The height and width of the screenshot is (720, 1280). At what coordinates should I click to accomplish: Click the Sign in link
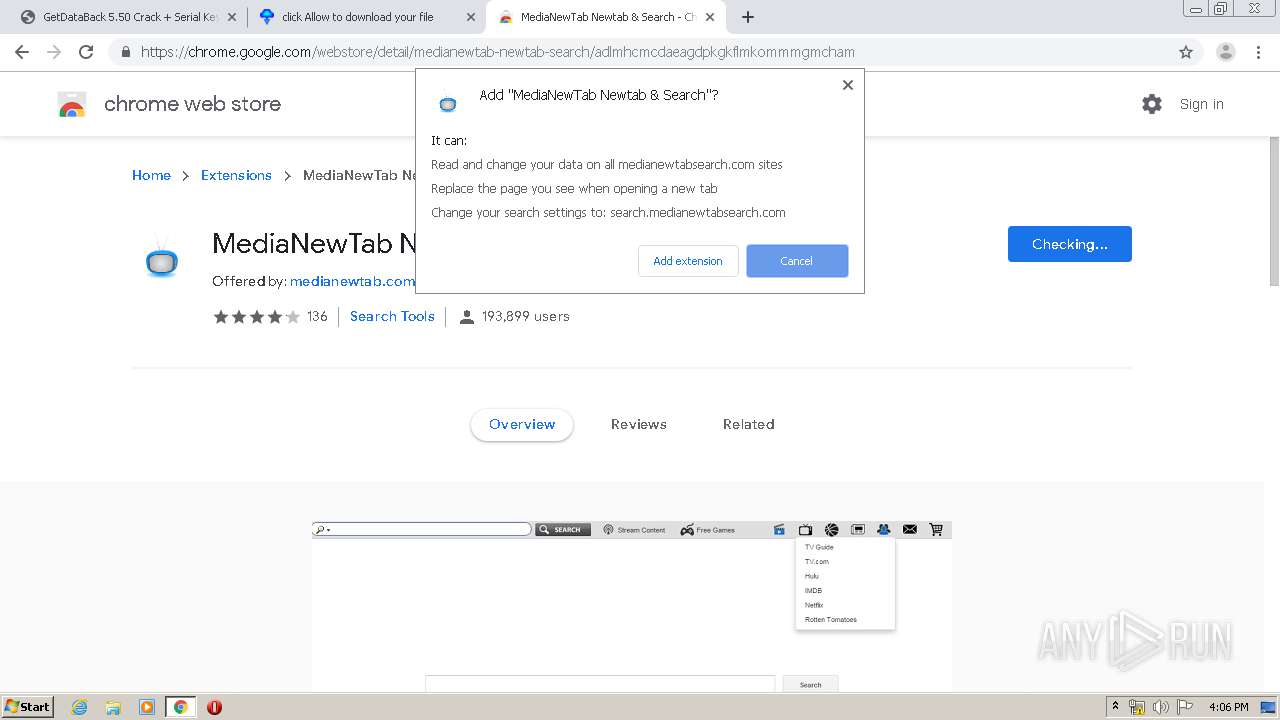click(1201, 104)
